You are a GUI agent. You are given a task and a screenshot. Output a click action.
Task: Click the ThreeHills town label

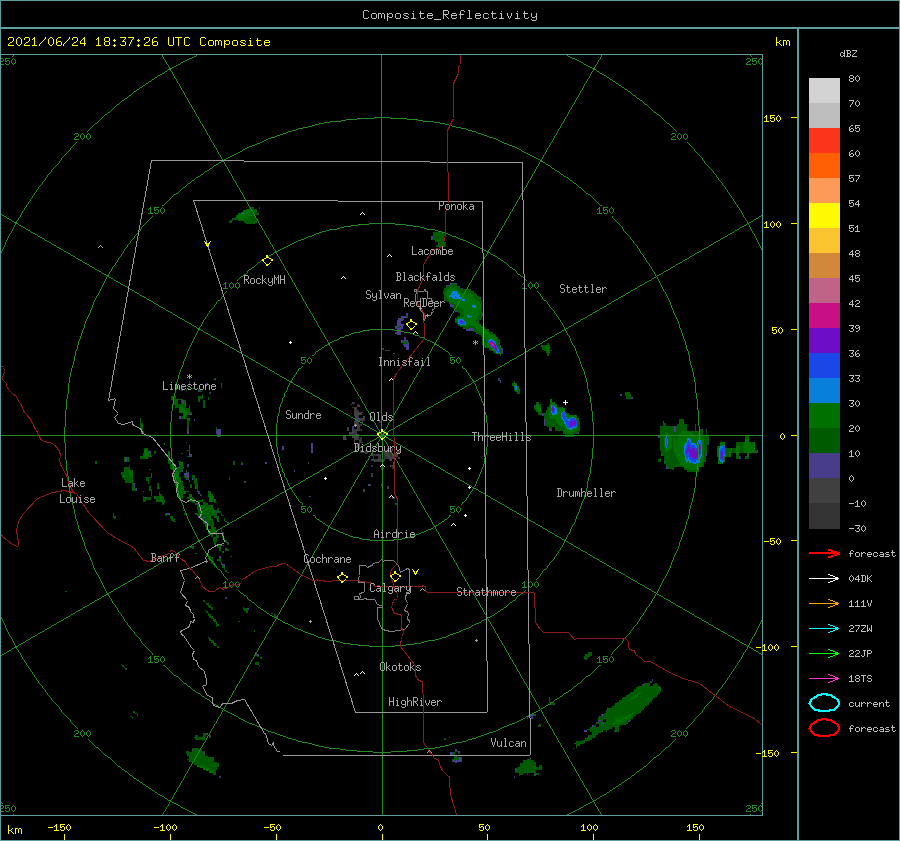501,437
